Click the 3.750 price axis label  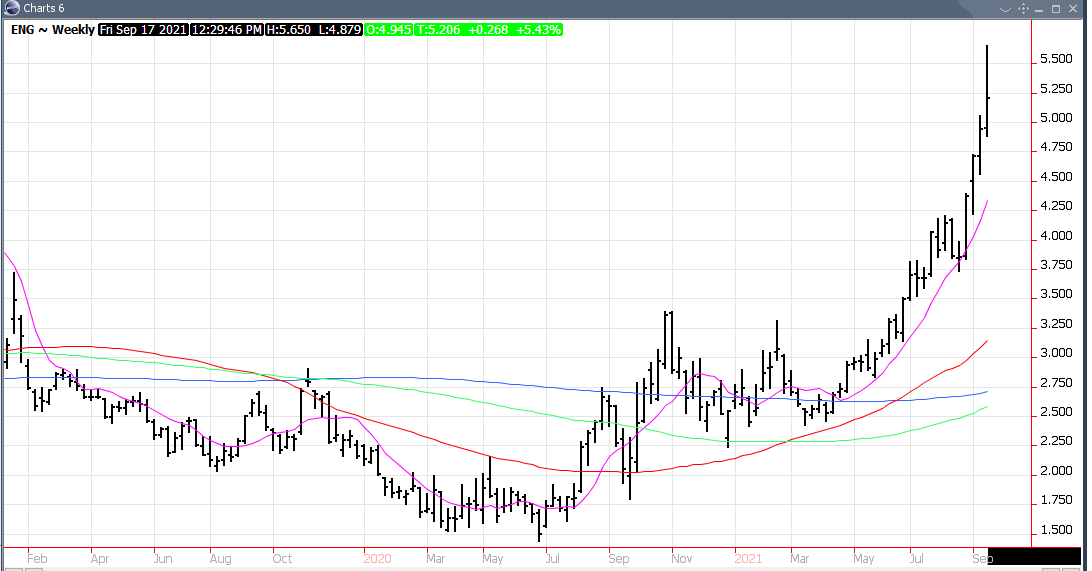pos(1056,265)
